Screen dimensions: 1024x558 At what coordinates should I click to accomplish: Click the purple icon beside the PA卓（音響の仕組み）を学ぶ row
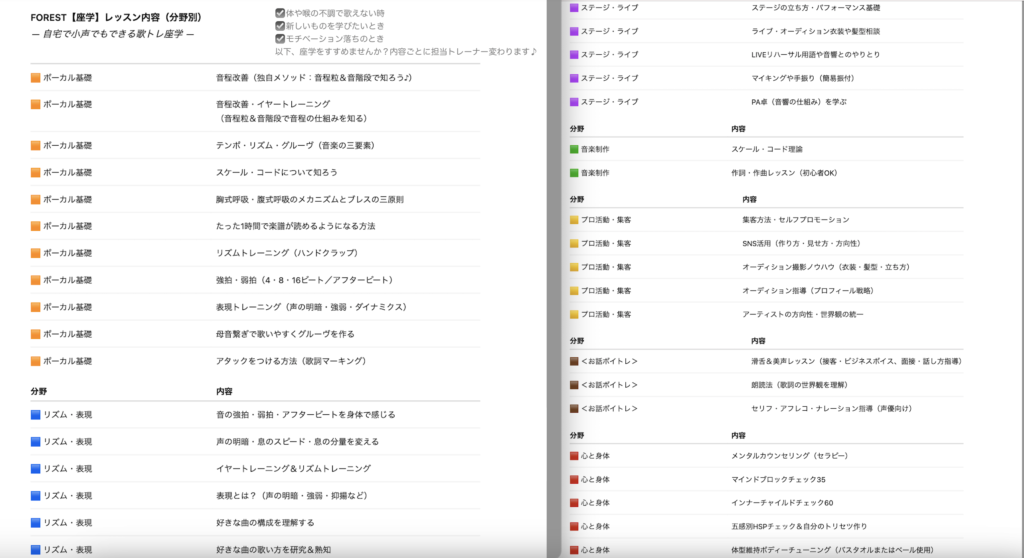click(x=574, y=101)
